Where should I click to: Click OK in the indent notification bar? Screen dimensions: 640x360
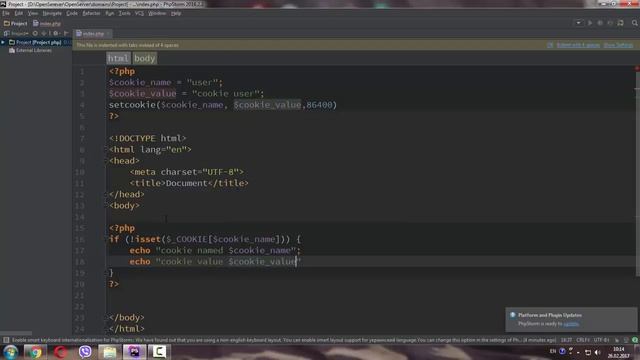550,45
